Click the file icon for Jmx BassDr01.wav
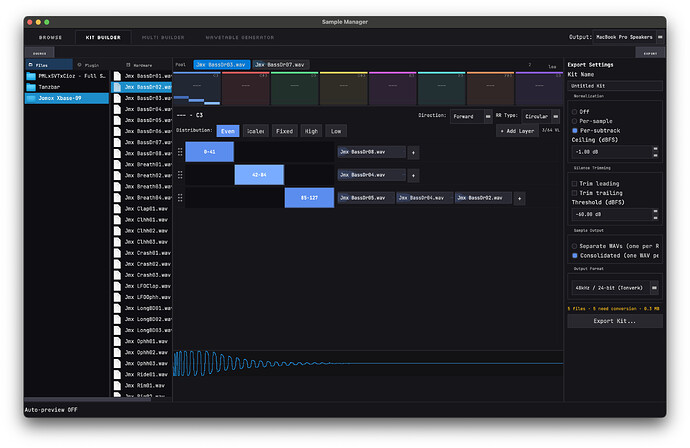The height and width of the screenshot is (448, 690). coord(117,76)
